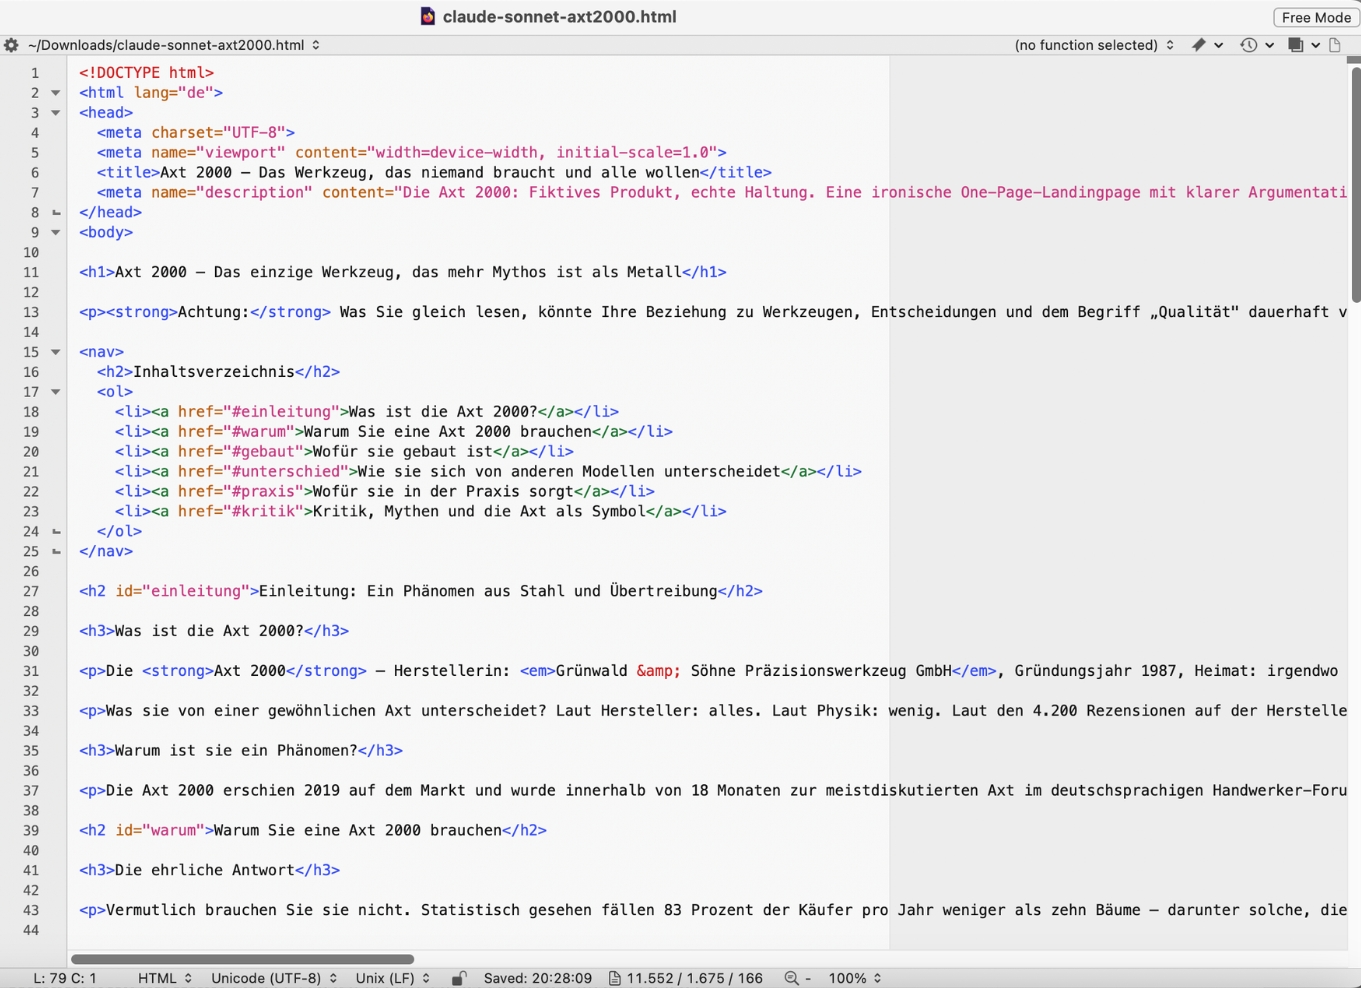Collapse the head block fold triangle on line 3
This screenshot has height=988, width=1361.
click(55, 113)
